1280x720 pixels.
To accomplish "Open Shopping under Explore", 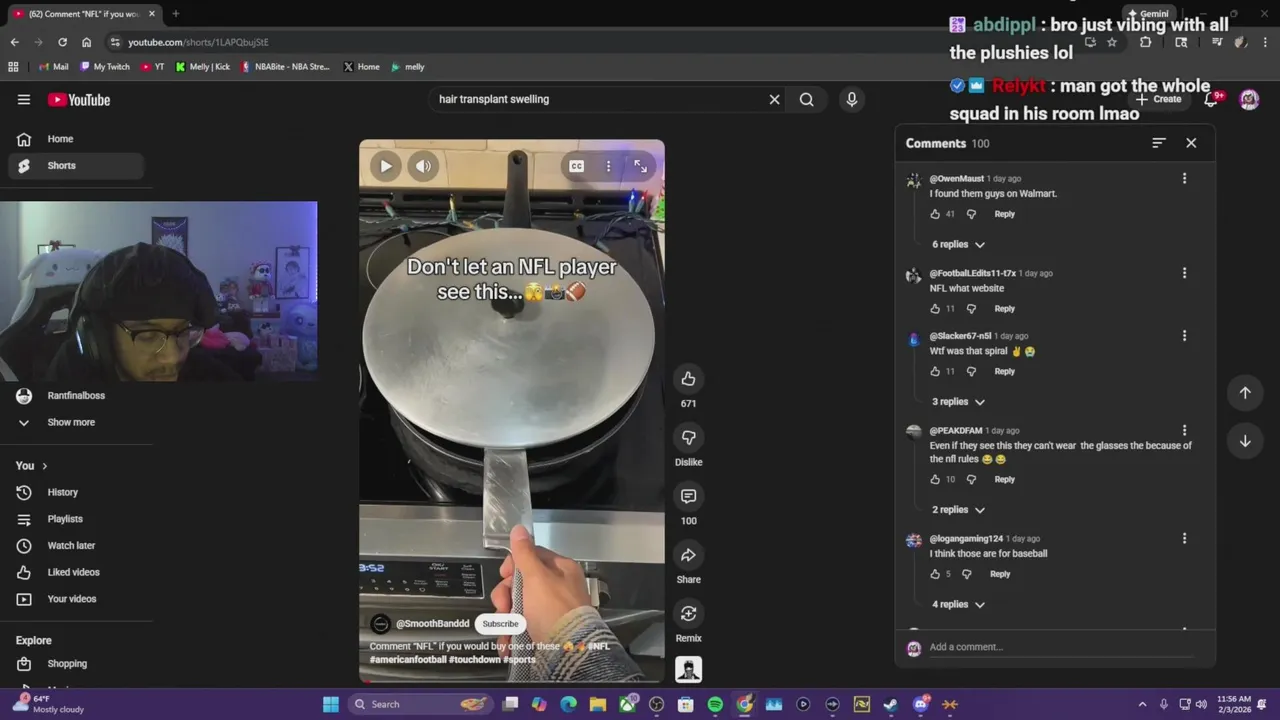I will [76, 664].
